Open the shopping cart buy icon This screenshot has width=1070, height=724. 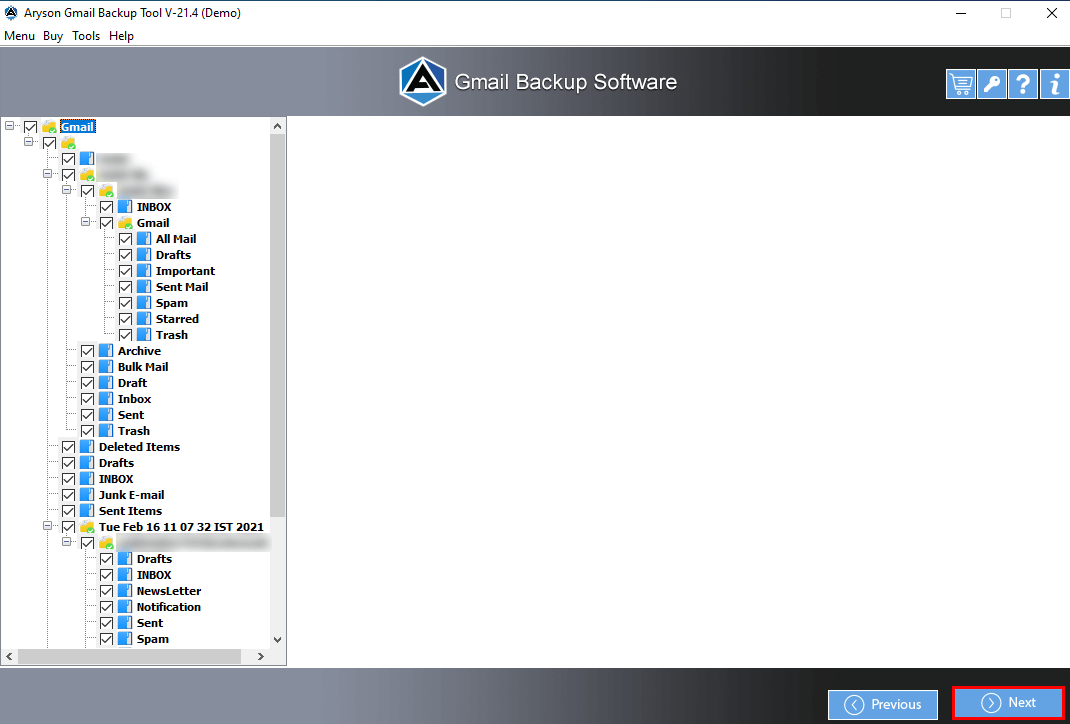[x=960, y=85]
